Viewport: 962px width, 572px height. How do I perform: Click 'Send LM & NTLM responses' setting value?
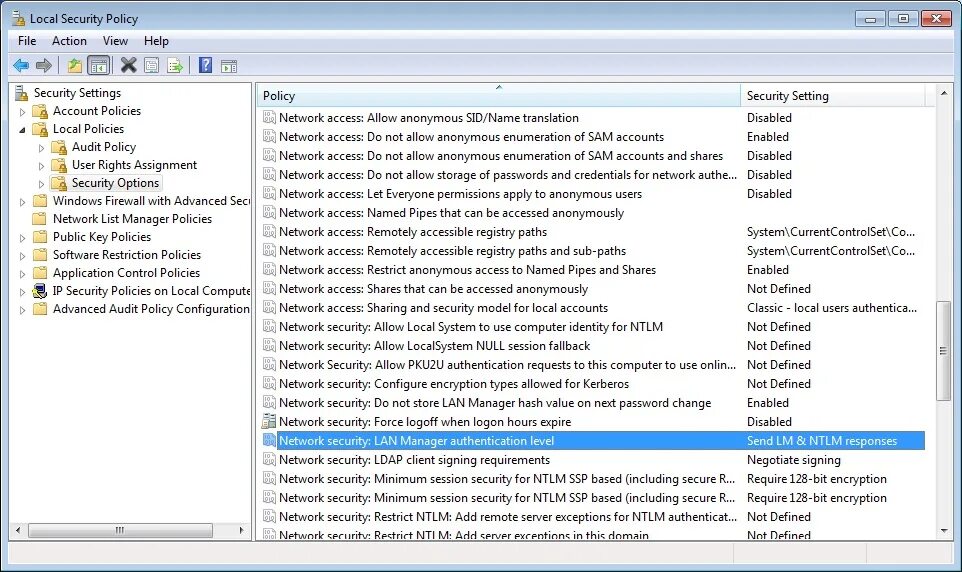(x=822, y=441)
